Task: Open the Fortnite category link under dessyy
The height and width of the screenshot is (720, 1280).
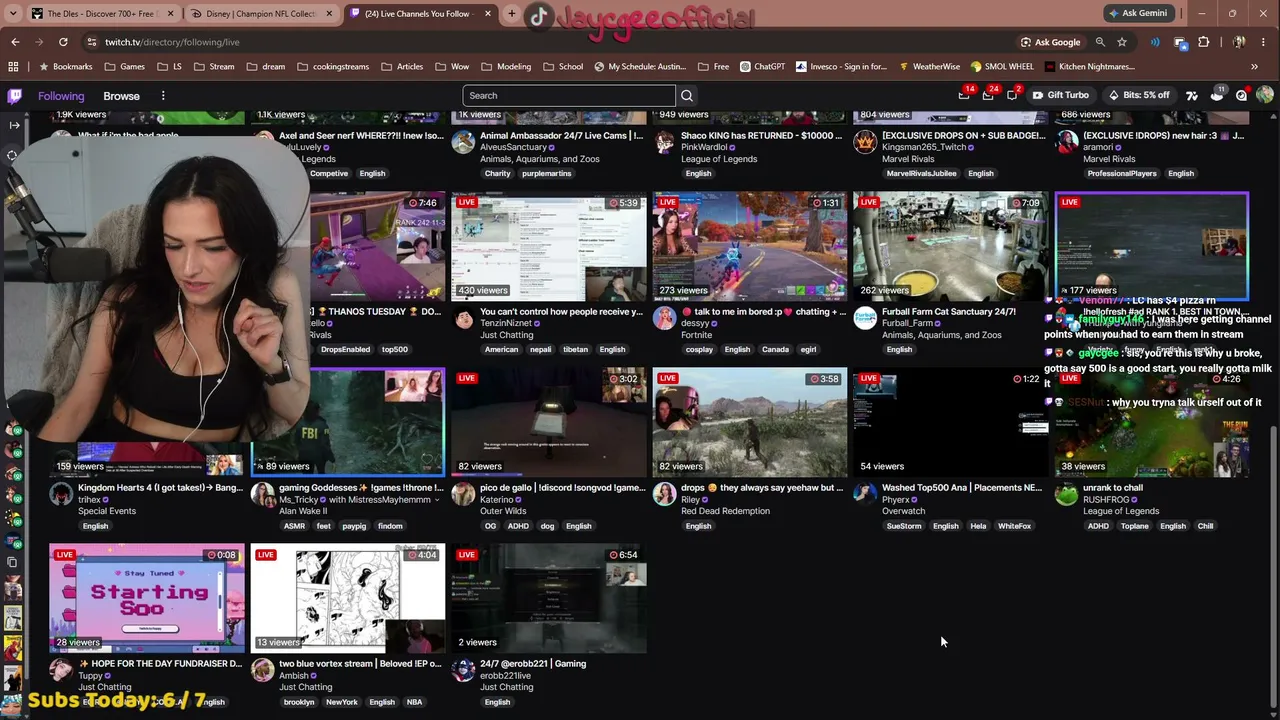Action: click(696, 335)
